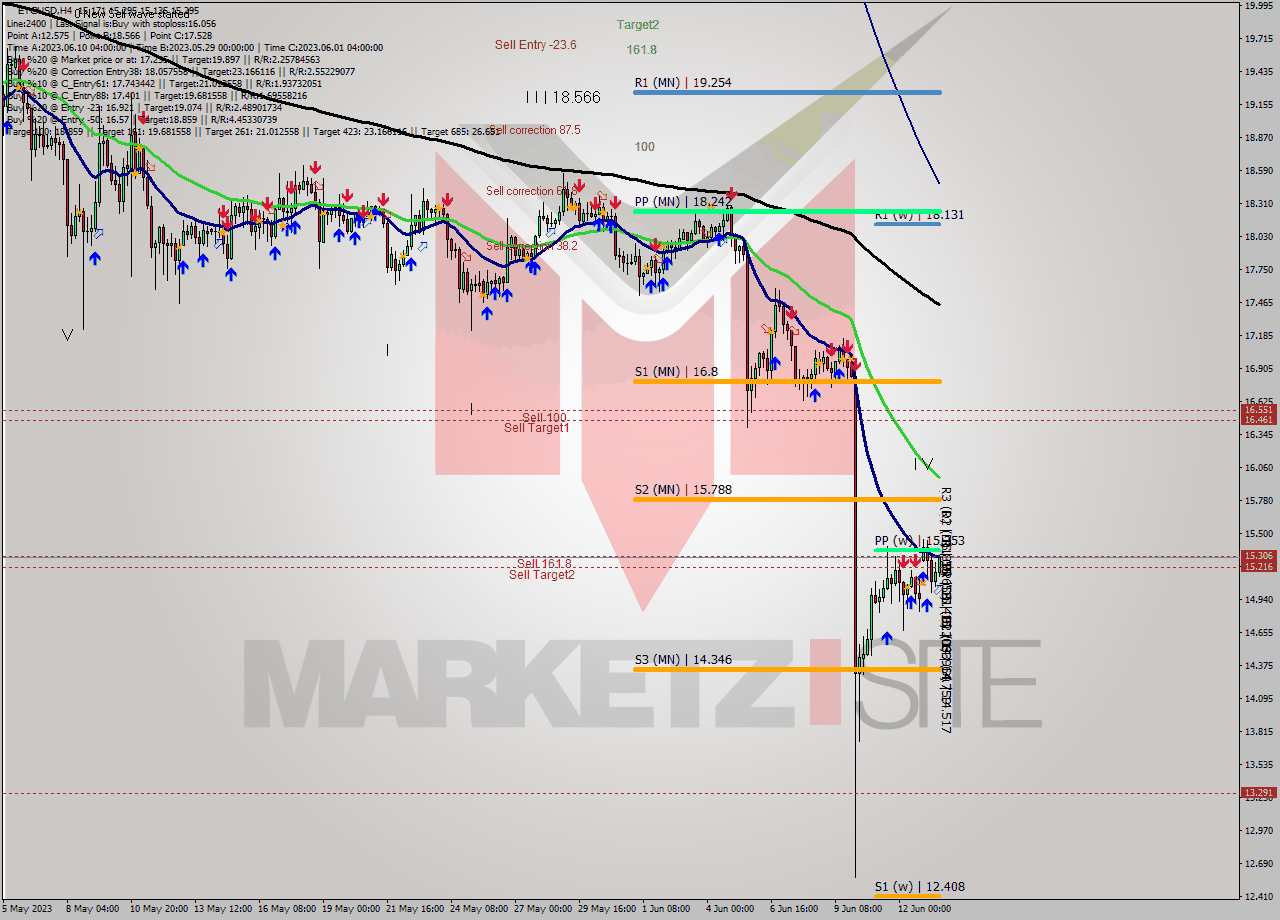1280x920 pixels.
Task: Click the red 16.461 price tag
Action: click(x=1258, y=421)
